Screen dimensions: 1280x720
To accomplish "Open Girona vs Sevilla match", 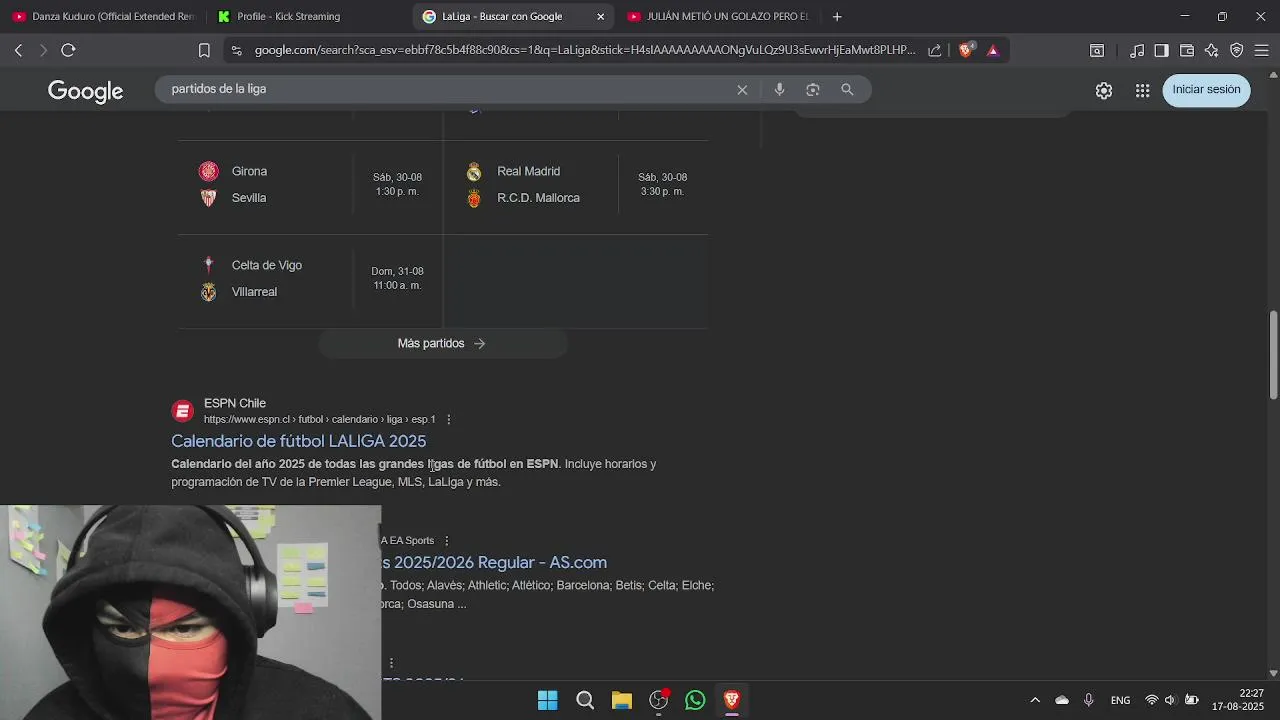I will (x=311, y=184).
